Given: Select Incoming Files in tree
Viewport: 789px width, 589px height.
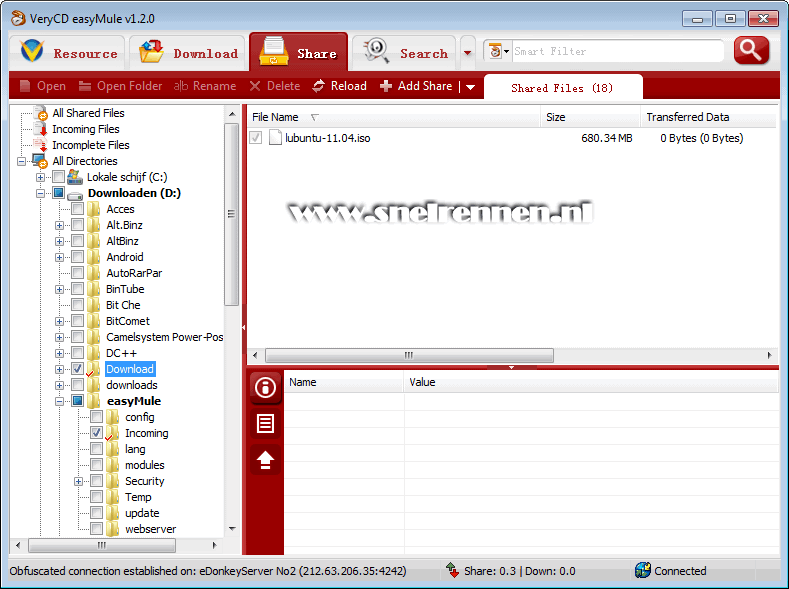Looking at the screenshot, I should click(x=86, y=129).
